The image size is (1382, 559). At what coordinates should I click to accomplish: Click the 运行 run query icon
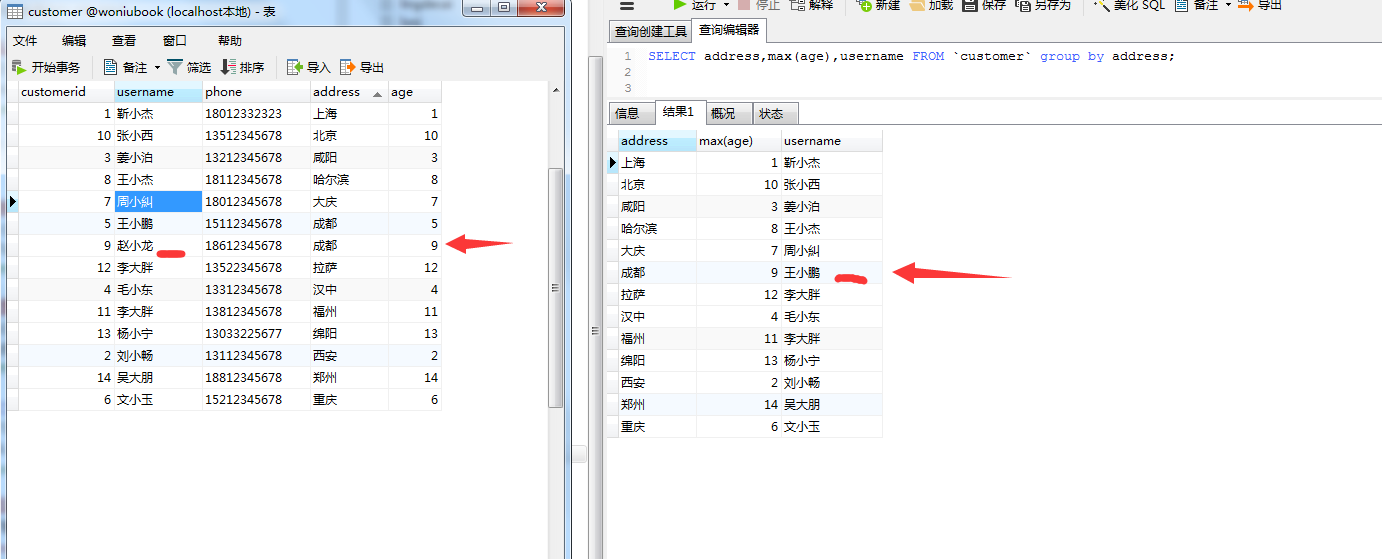[680, 5]
